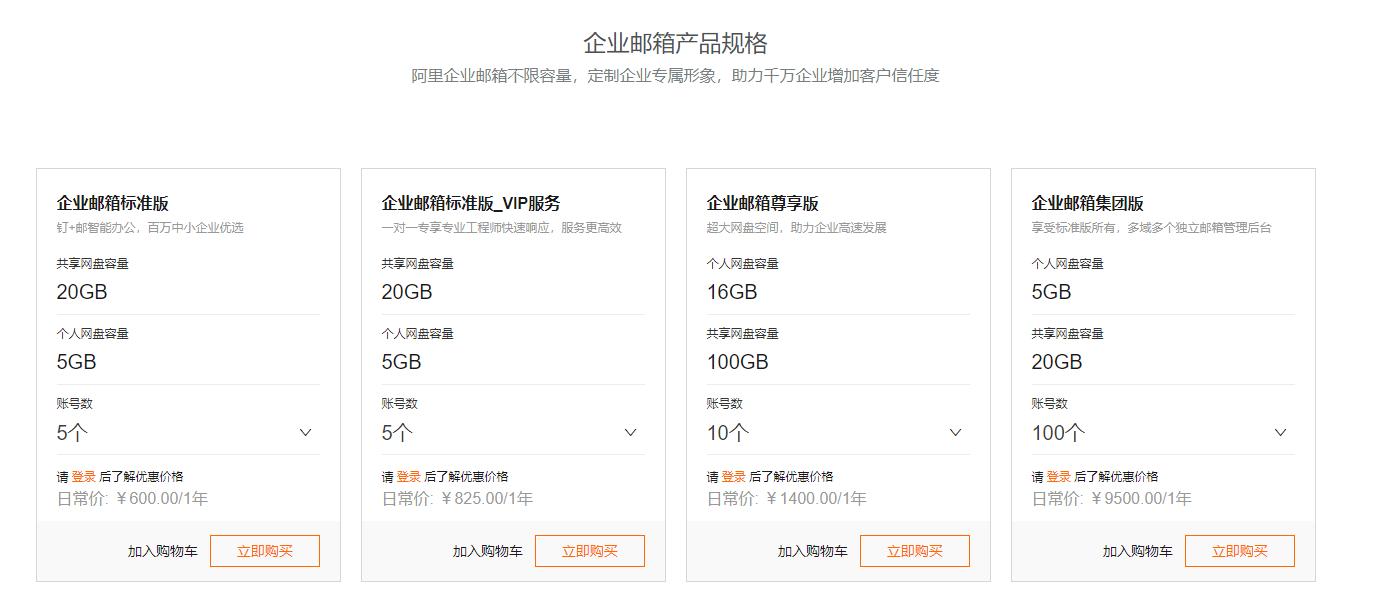The height and width of the screenshot is (616, 1379).
Task: Click 登录 link in 标准版_VIP服务 card
Action: point(409,477)
